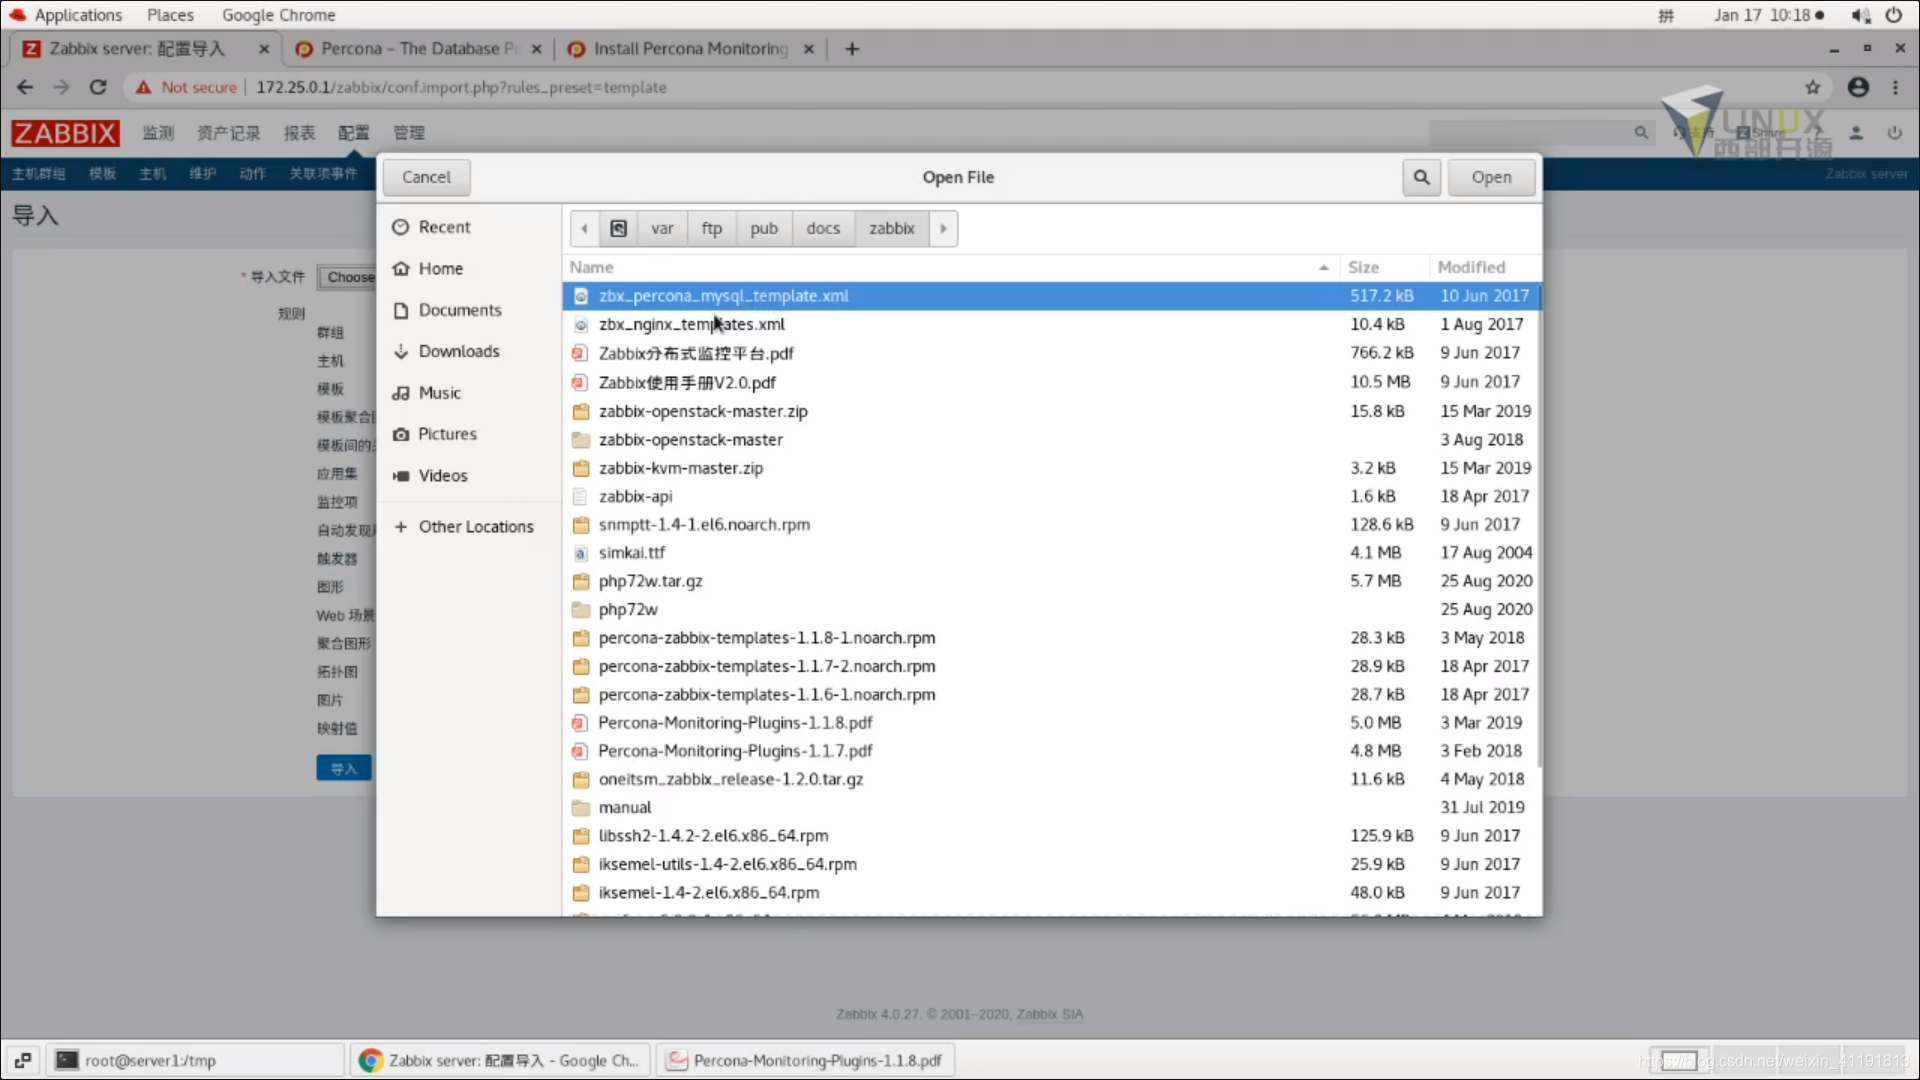Click the blue 导入 import button
This screenshot has width=1920, height=1080.
point(344,768)
